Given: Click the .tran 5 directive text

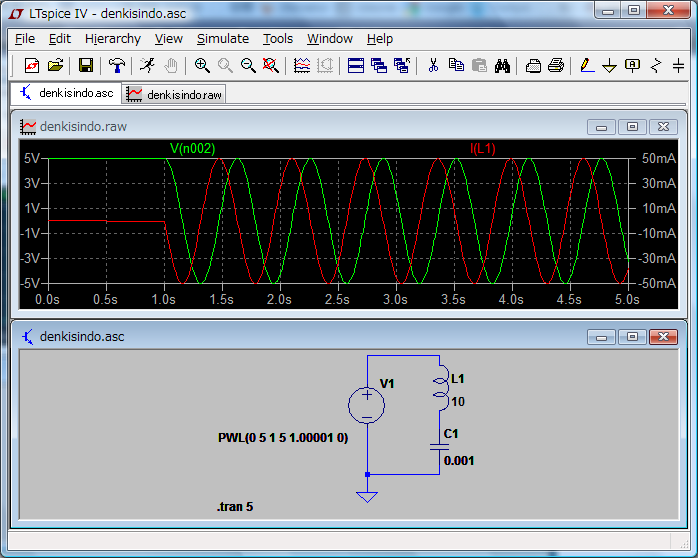Looking at the screenshot, I should (235, 507).
